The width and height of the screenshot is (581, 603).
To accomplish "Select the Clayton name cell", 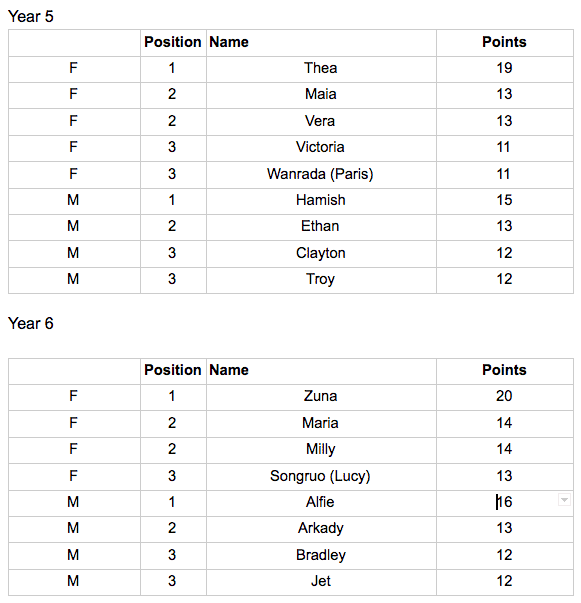I will pos(321,254).
